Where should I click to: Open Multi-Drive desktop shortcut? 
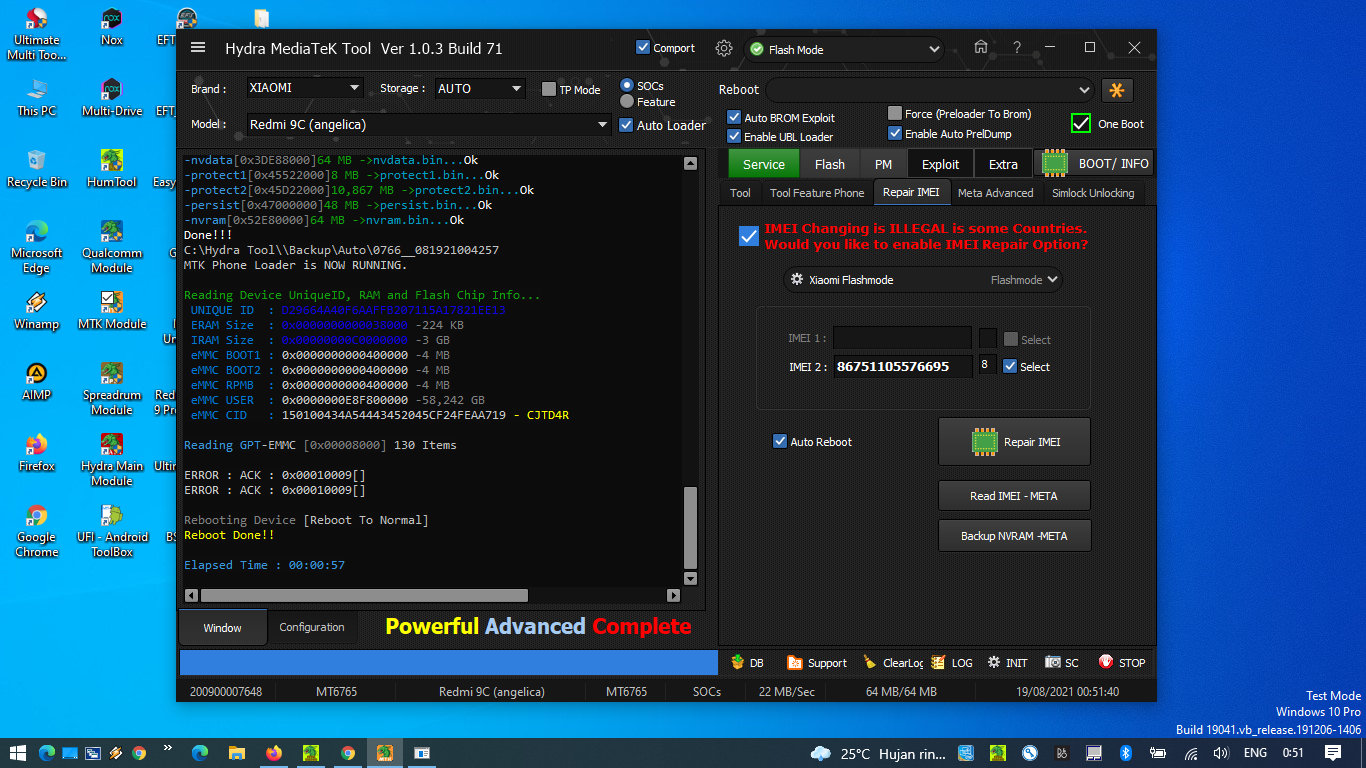112,98
